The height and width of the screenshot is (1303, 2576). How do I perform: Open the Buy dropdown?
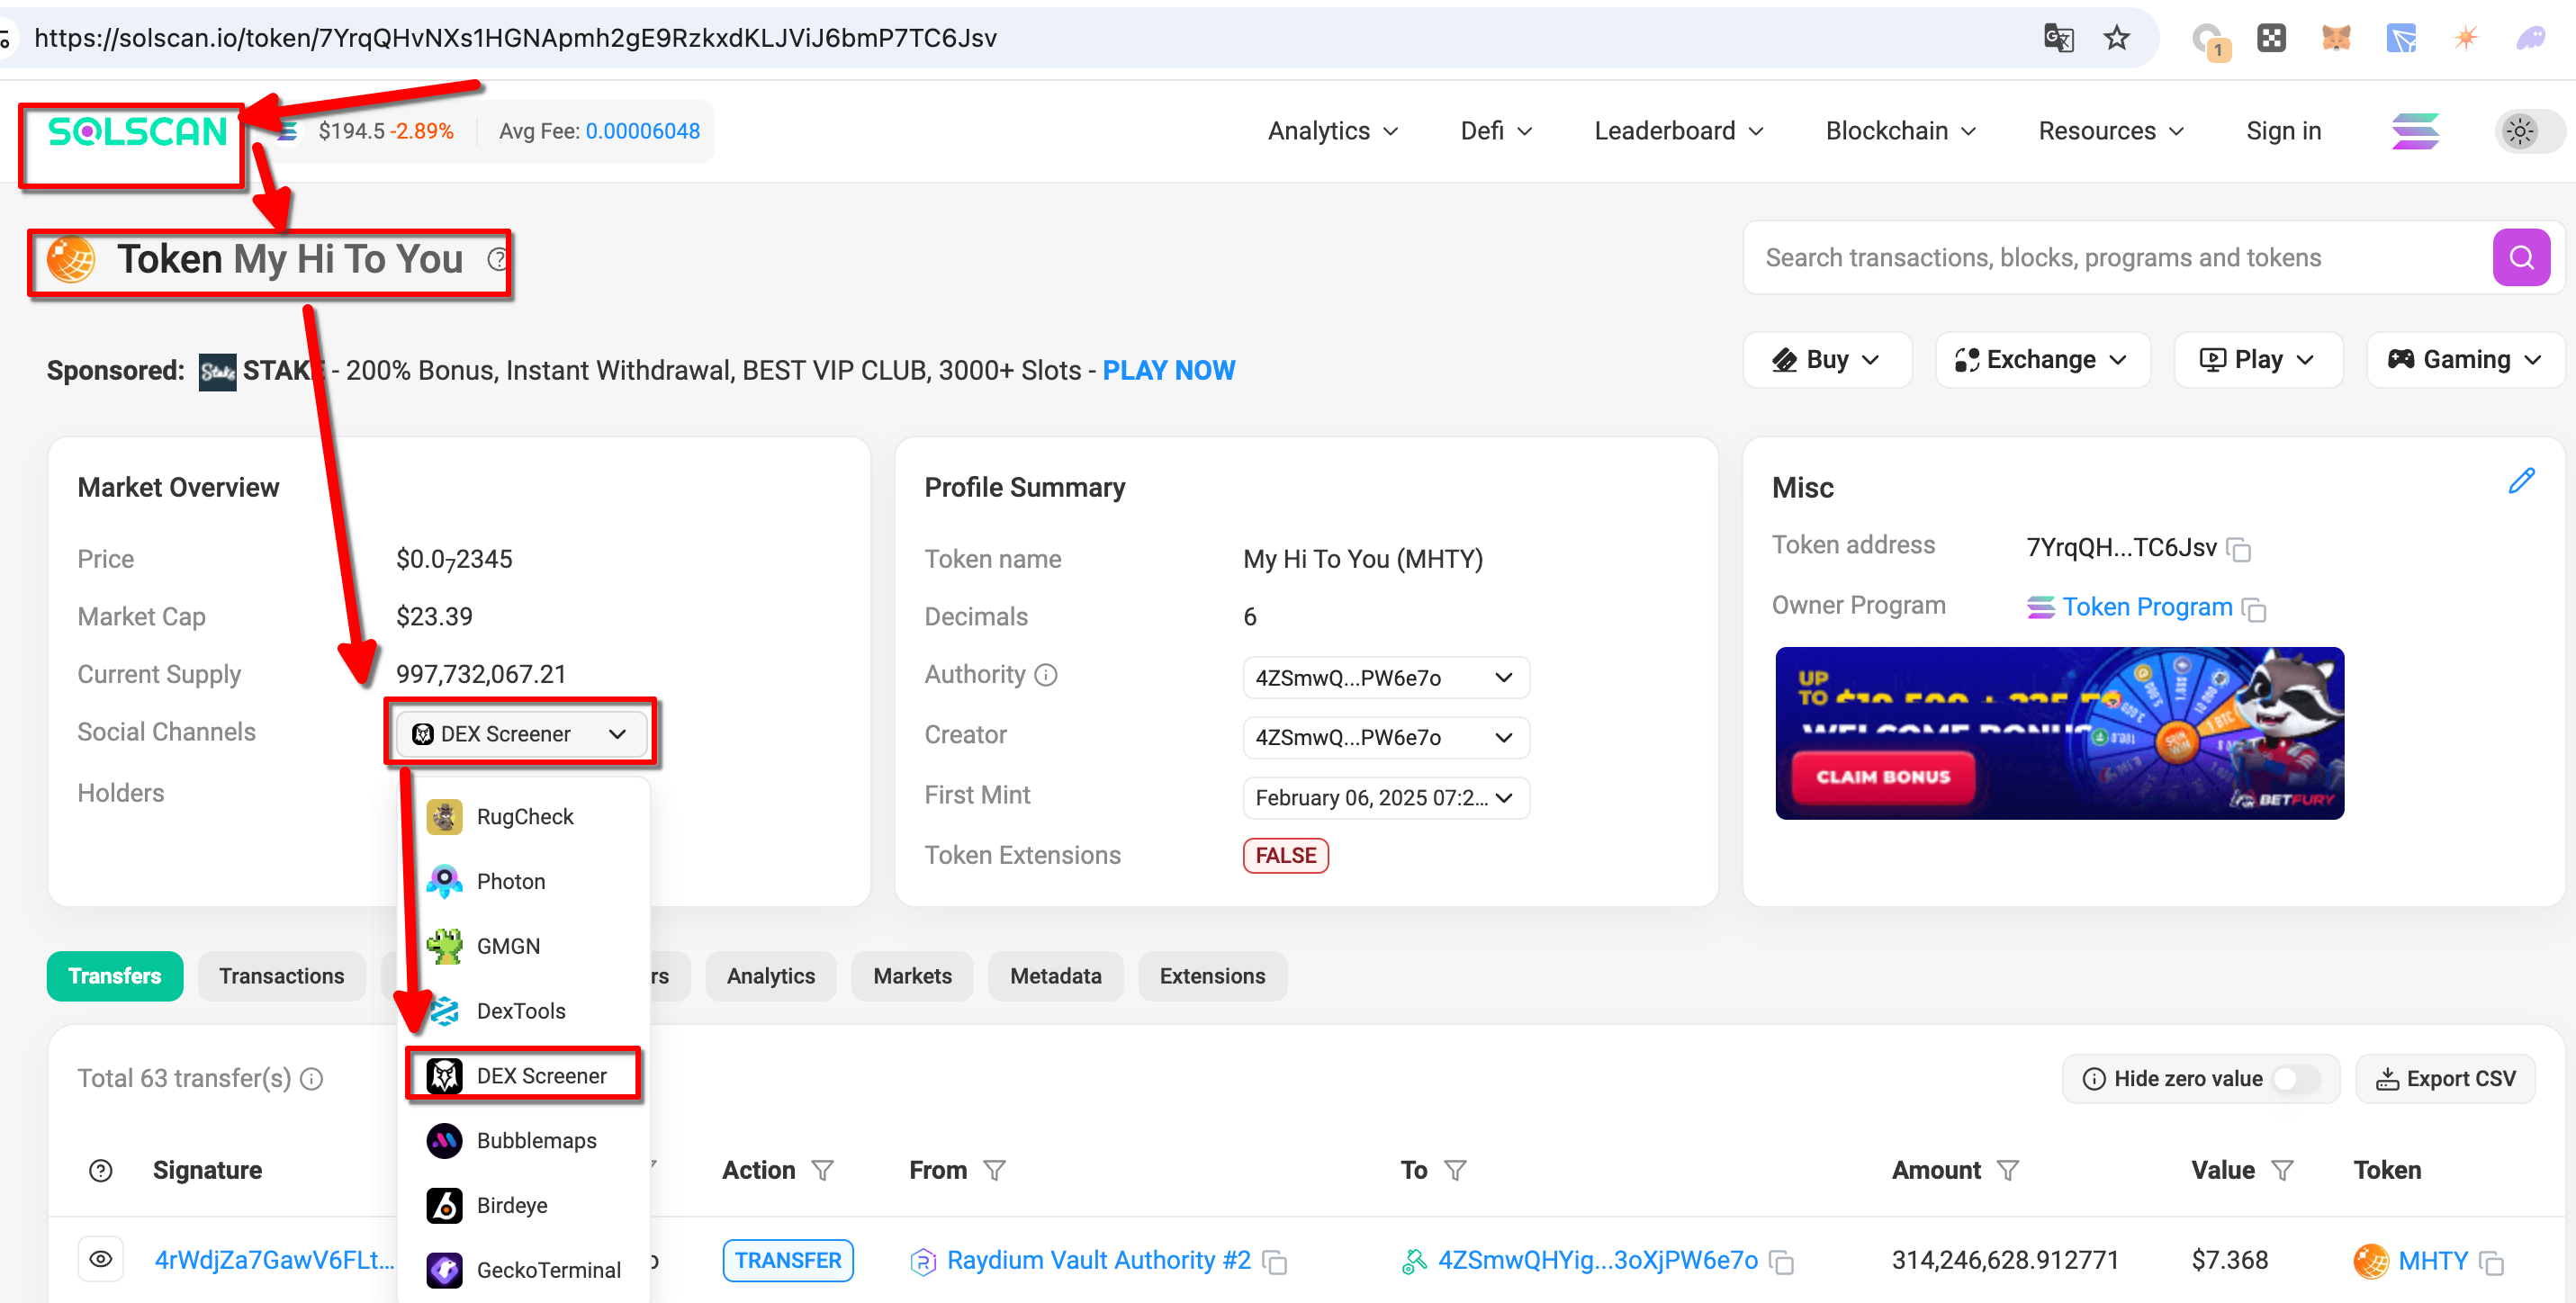pyautogui.click(x=1826, y=360)
